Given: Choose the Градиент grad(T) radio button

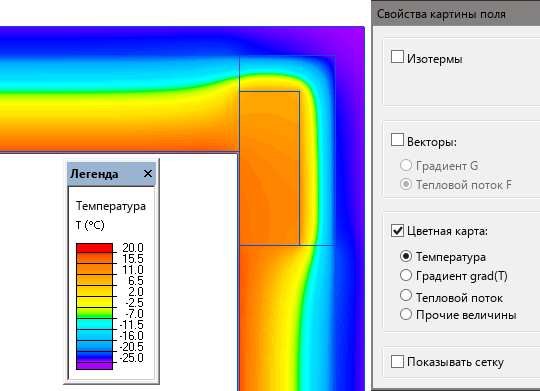Looking at the screenshot, I should click(x=406, y=275).
